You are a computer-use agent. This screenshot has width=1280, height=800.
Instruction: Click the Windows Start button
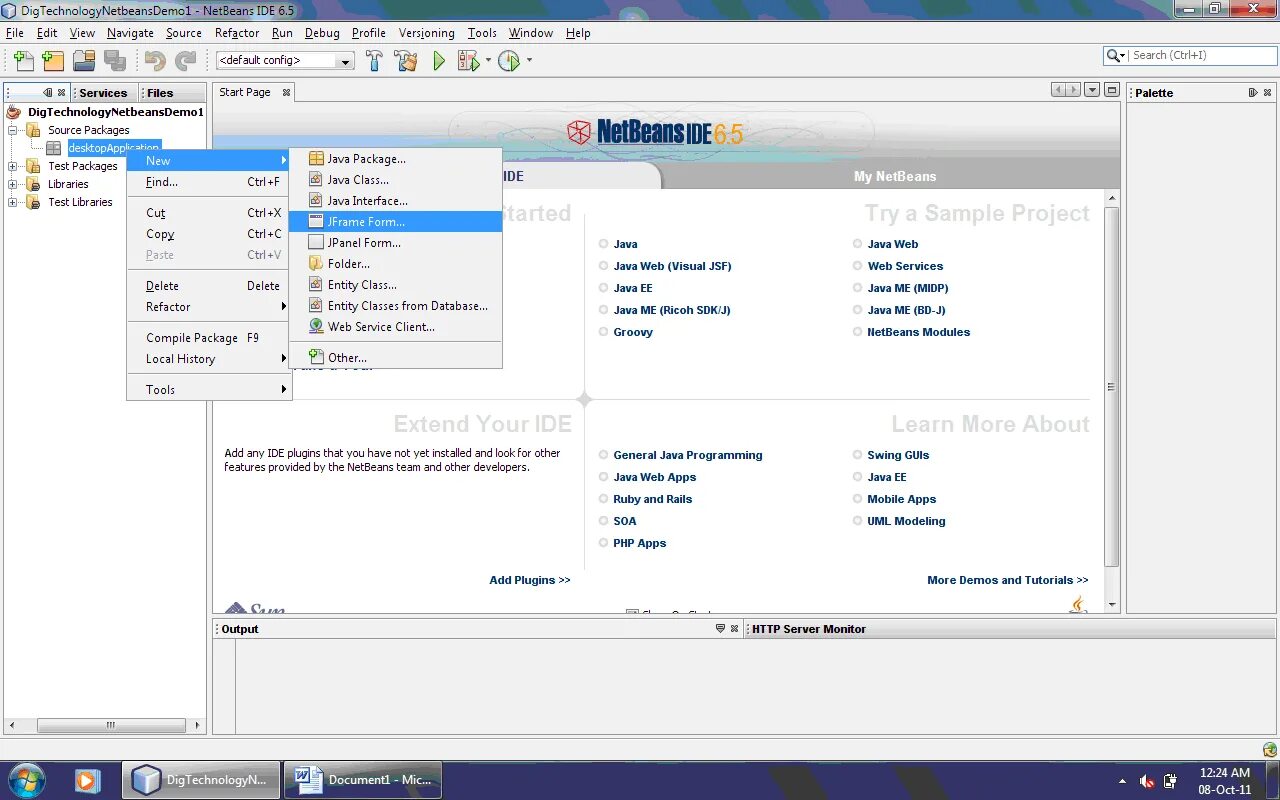tap(26, 780)
